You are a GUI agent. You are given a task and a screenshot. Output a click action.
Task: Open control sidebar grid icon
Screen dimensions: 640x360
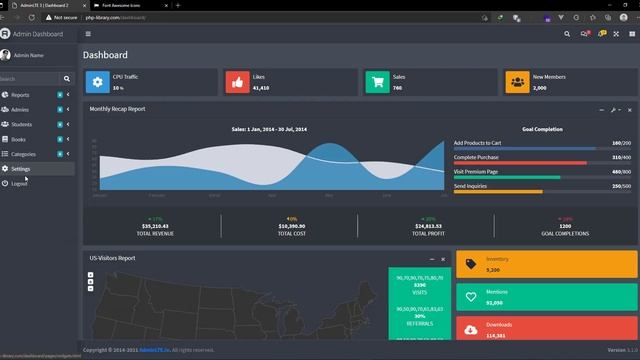point(632,34)
